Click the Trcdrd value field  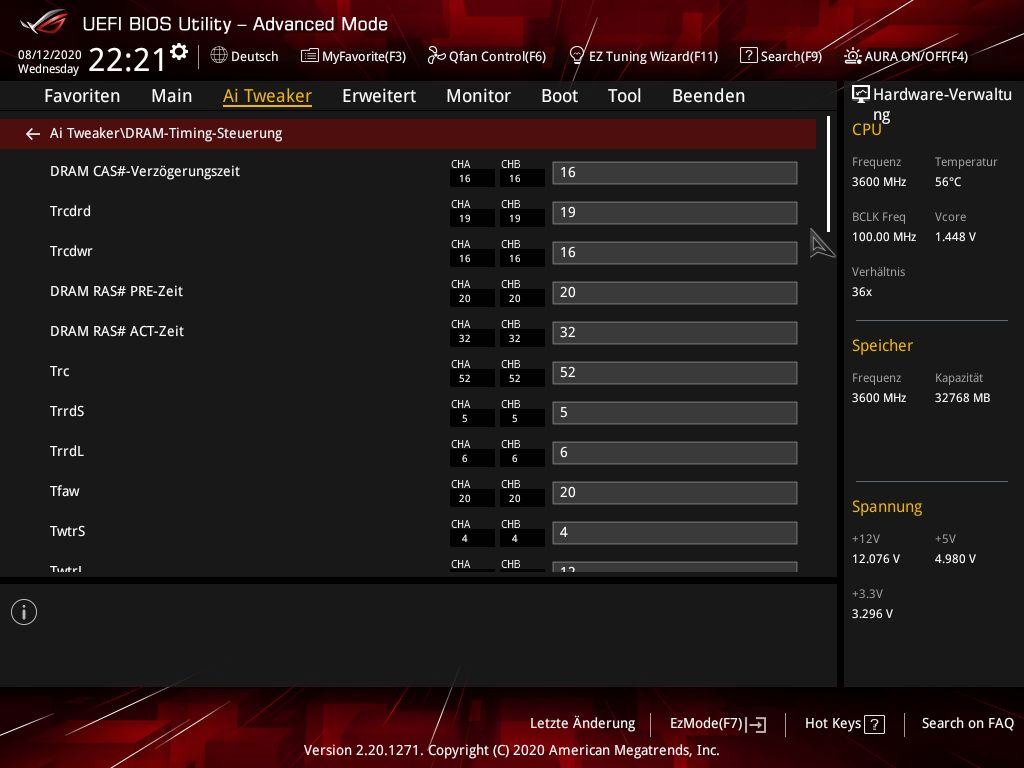(675, 213)
